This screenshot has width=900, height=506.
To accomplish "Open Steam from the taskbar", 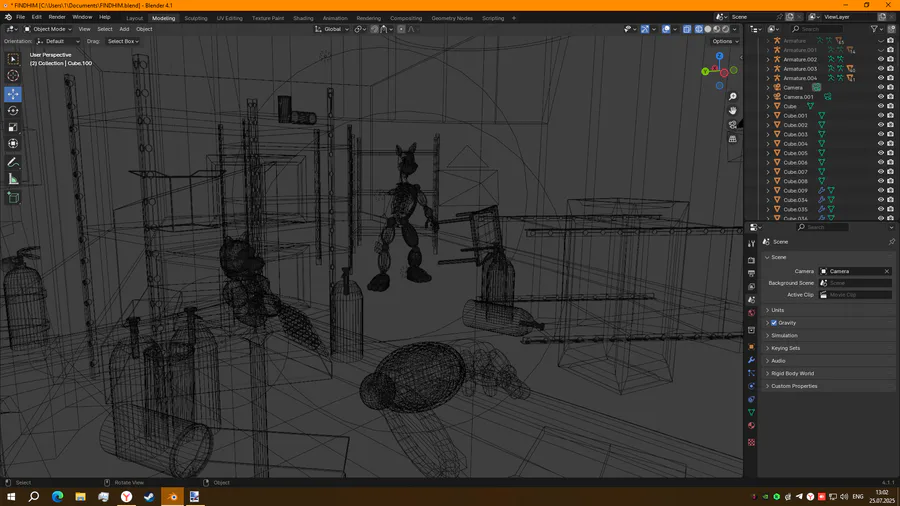I will click(x=149, y=497).
